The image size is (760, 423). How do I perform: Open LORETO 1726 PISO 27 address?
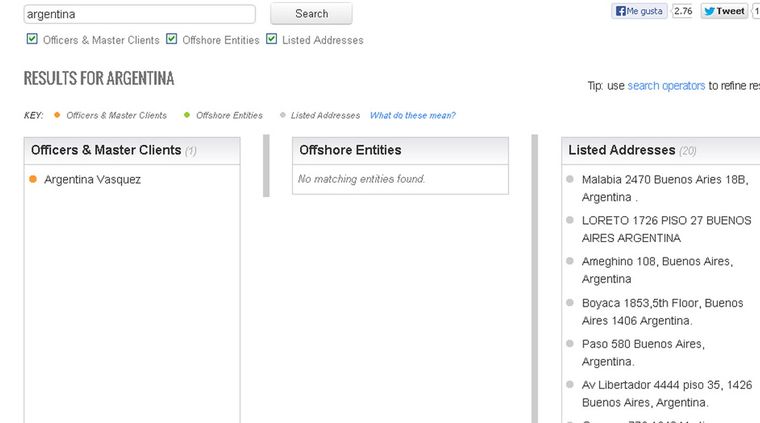click(666, 229)
